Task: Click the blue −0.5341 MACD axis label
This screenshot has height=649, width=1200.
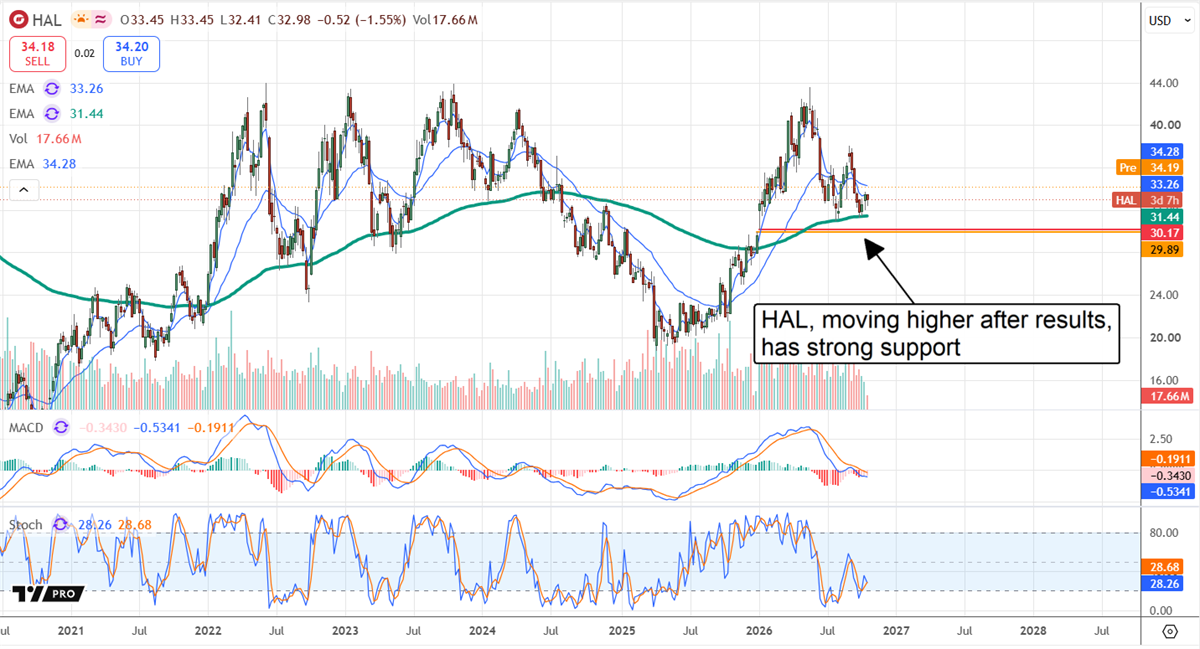Action: point(1168,491)
